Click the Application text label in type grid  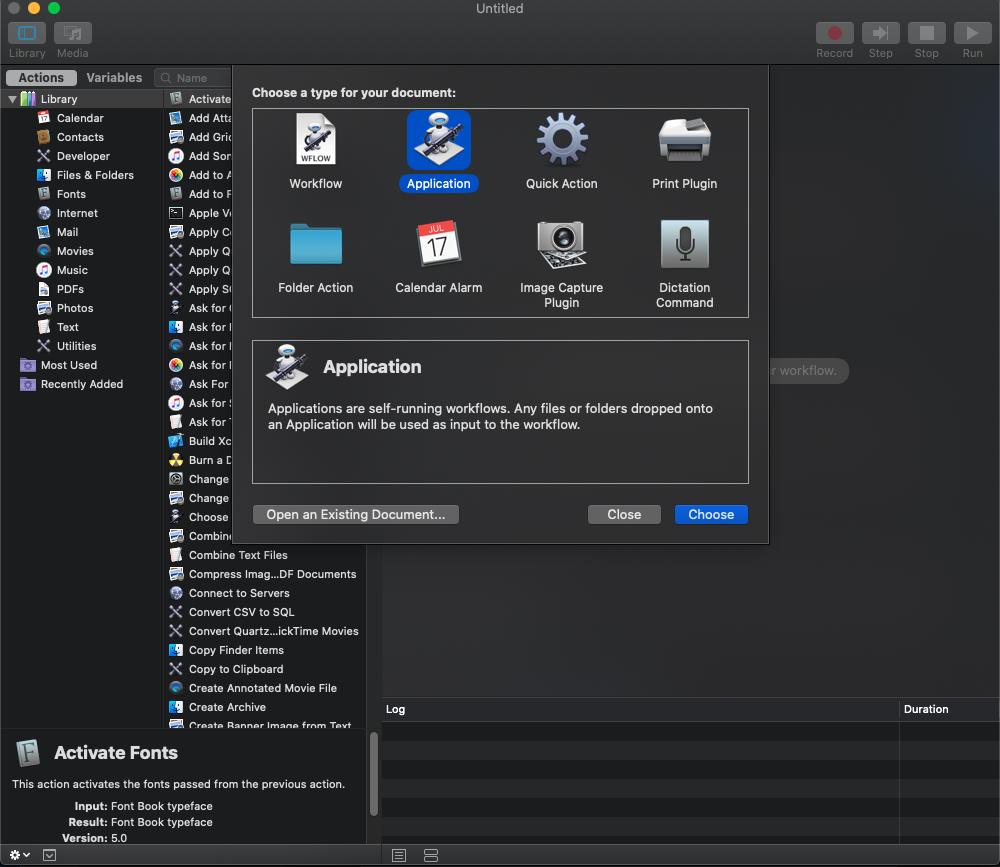click(439, 184)
